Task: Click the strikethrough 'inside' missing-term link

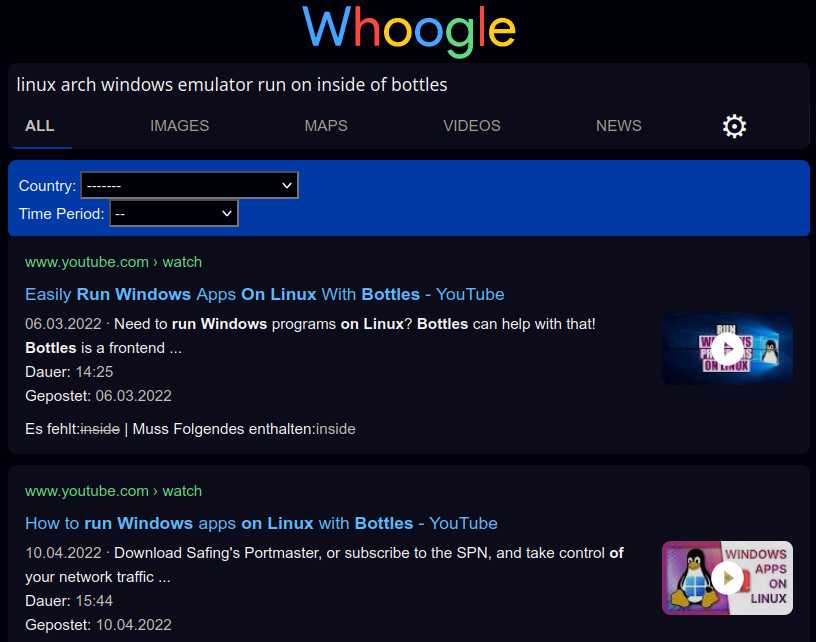Action: click(x=100, y=428)
